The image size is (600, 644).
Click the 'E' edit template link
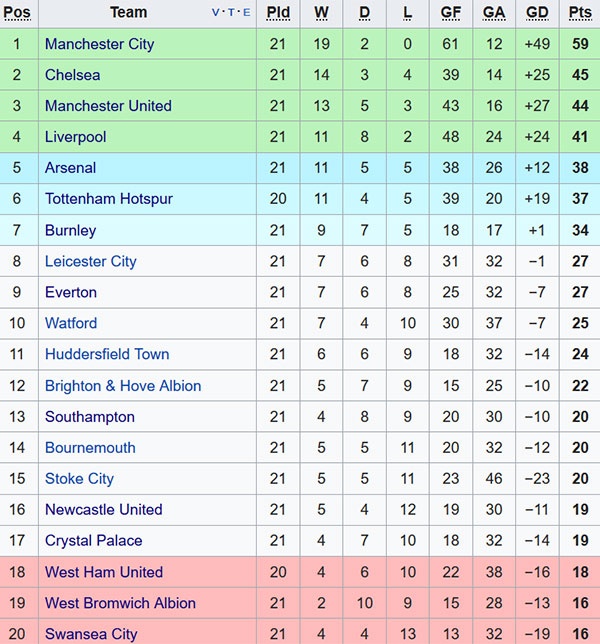[x=246, y=13]
